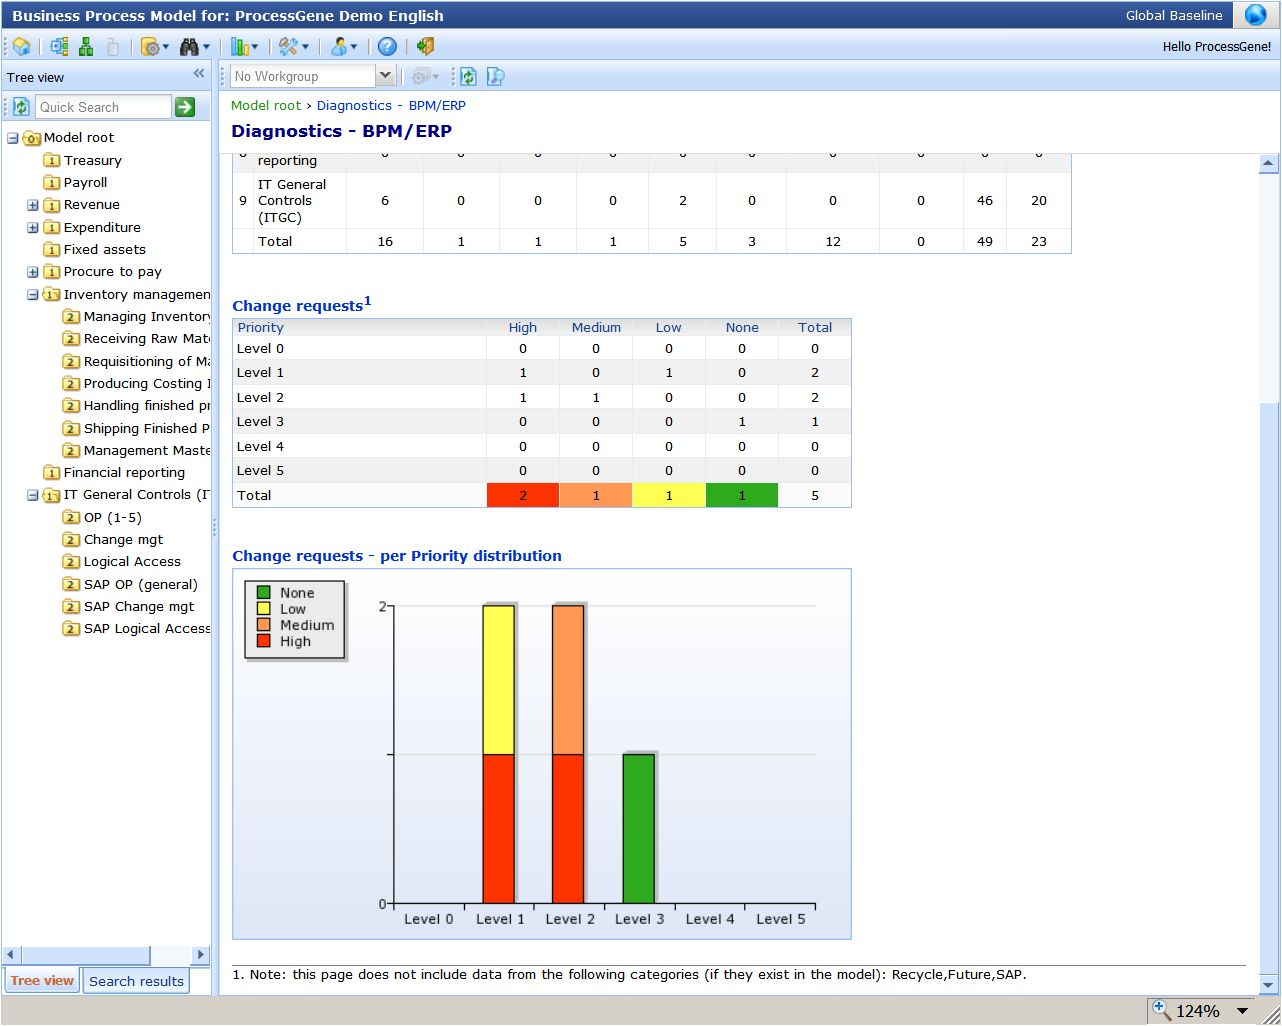Collapse the Tree view panel chevrons
This screenshot has height=1026, width=1282.
pos(199,73)
